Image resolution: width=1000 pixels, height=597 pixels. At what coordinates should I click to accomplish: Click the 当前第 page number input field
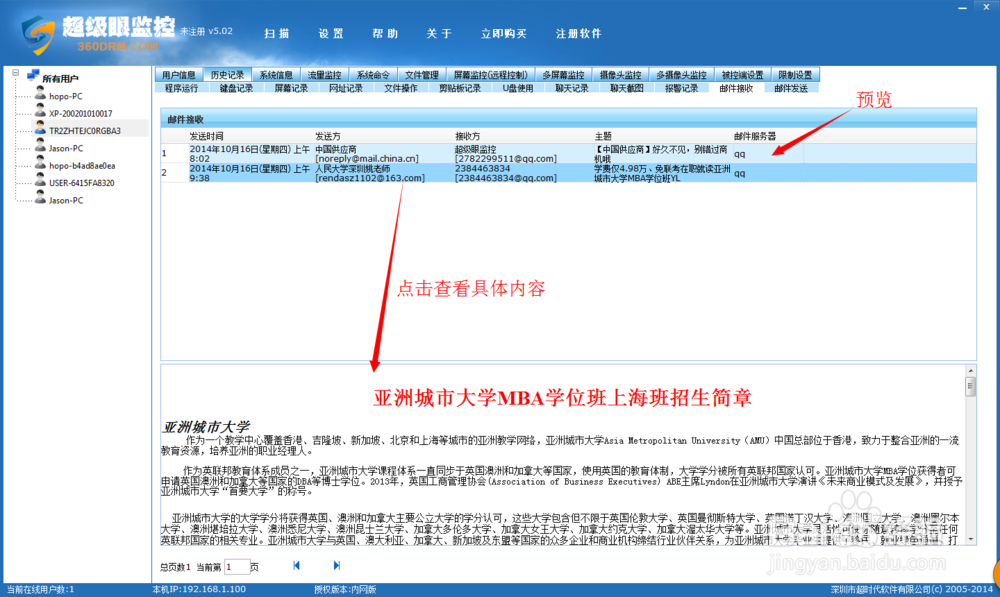[x=237, y=566]
